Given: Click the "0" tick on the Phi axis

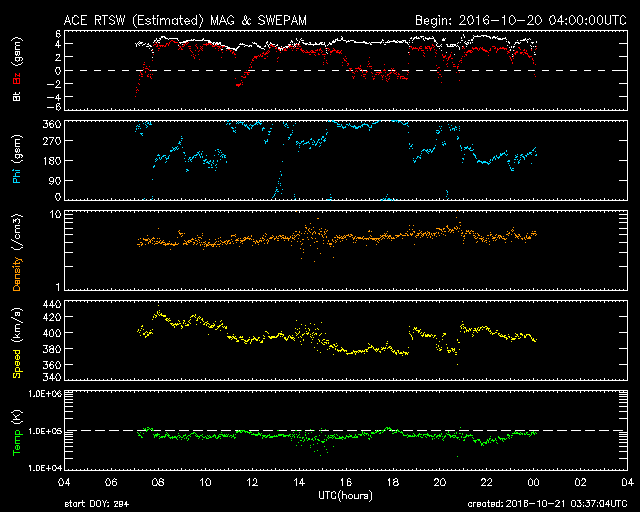Looking at the screenshot, I should pos(58,197).
